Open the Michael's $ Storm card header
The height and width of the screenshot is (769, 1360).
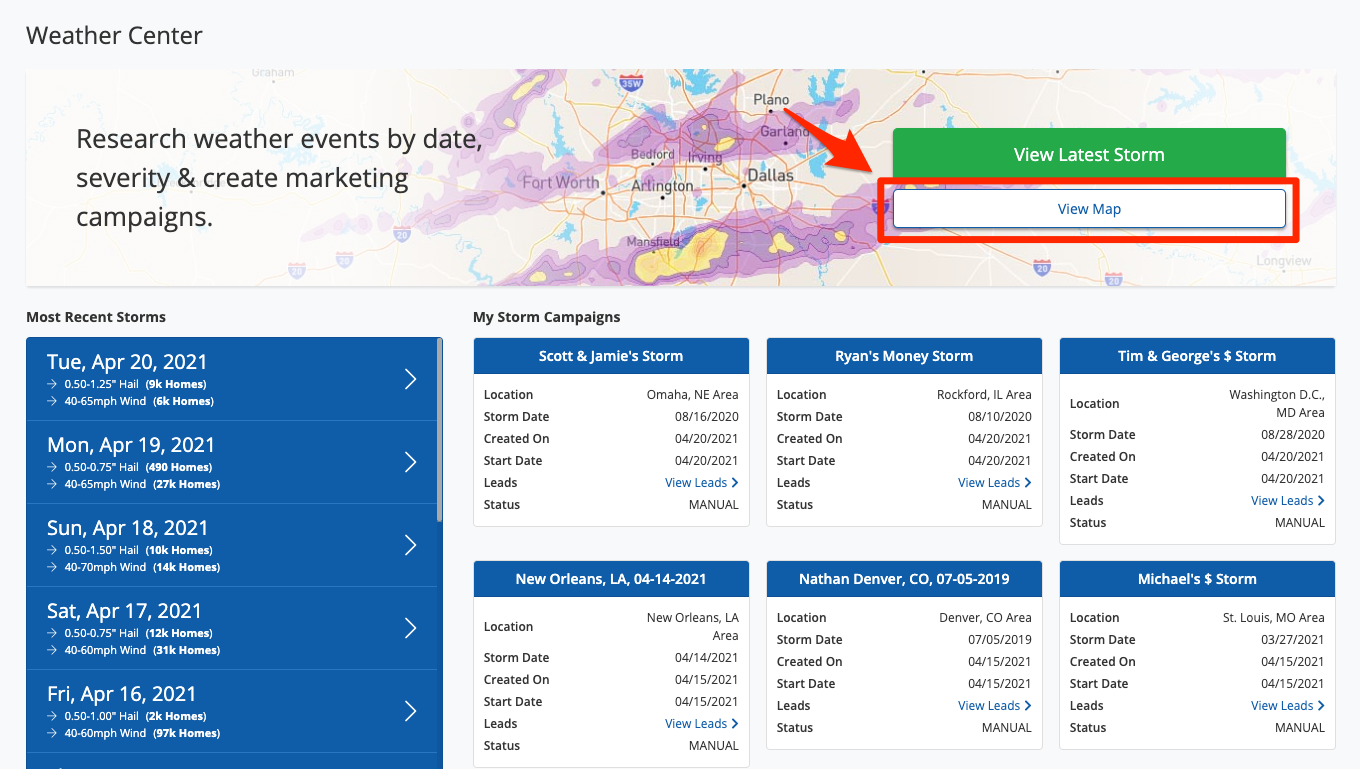point(1197,579)
